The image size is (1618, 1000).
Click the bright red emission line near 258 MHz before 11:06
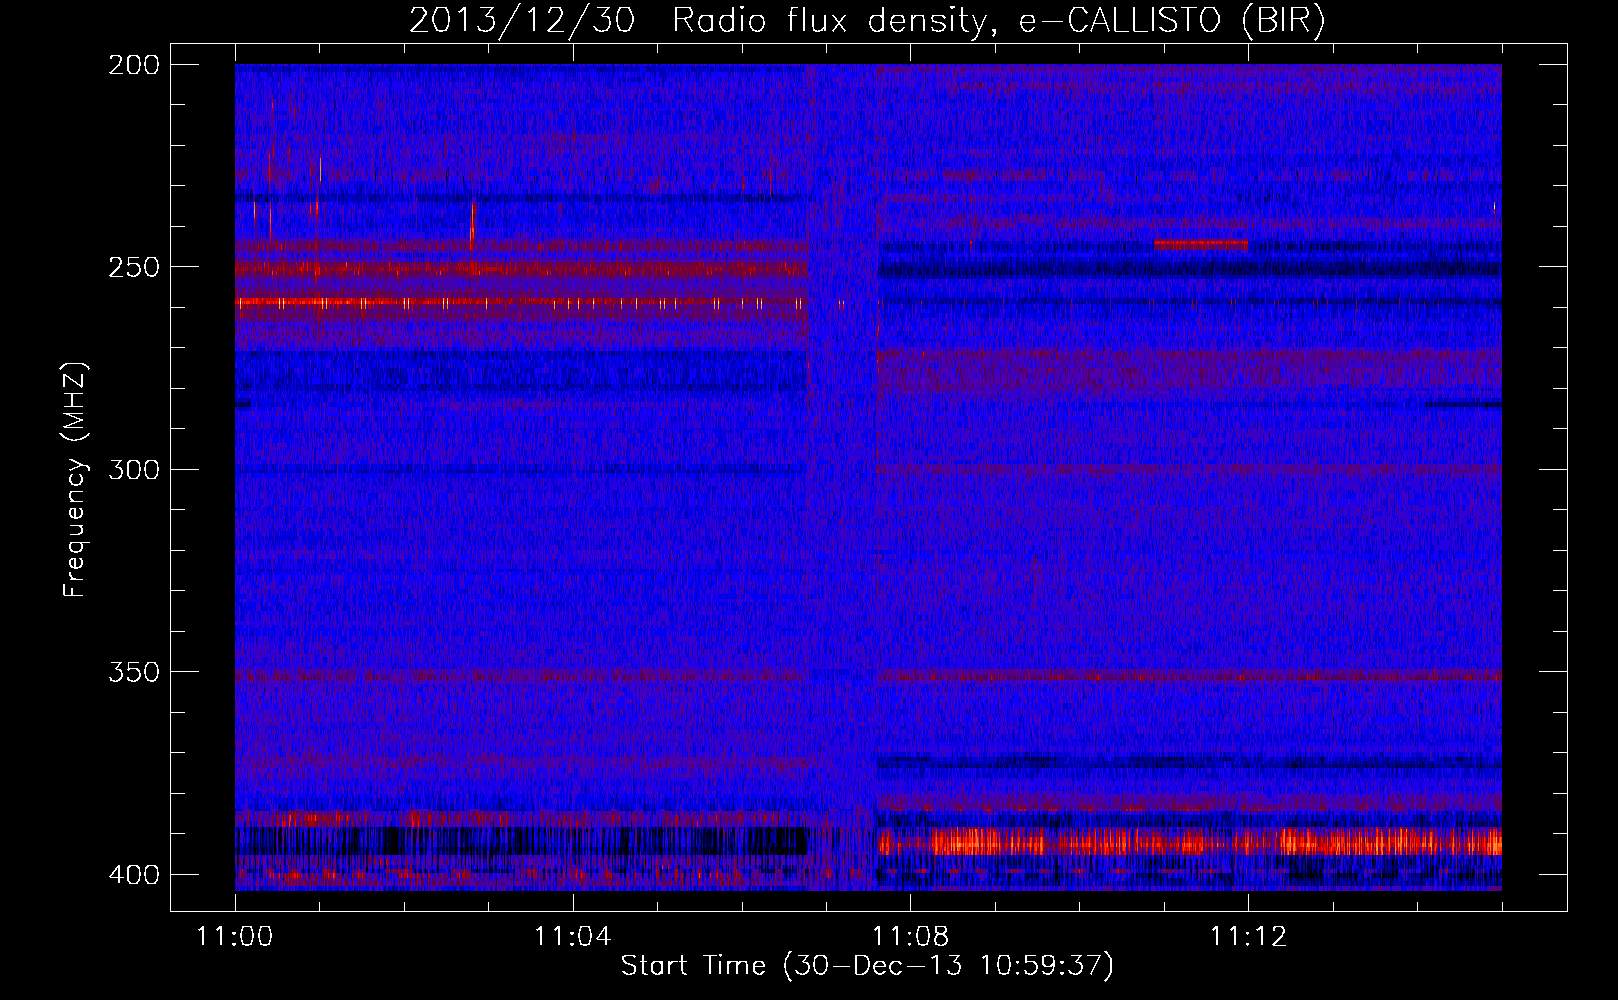click(x=521, y=302)
